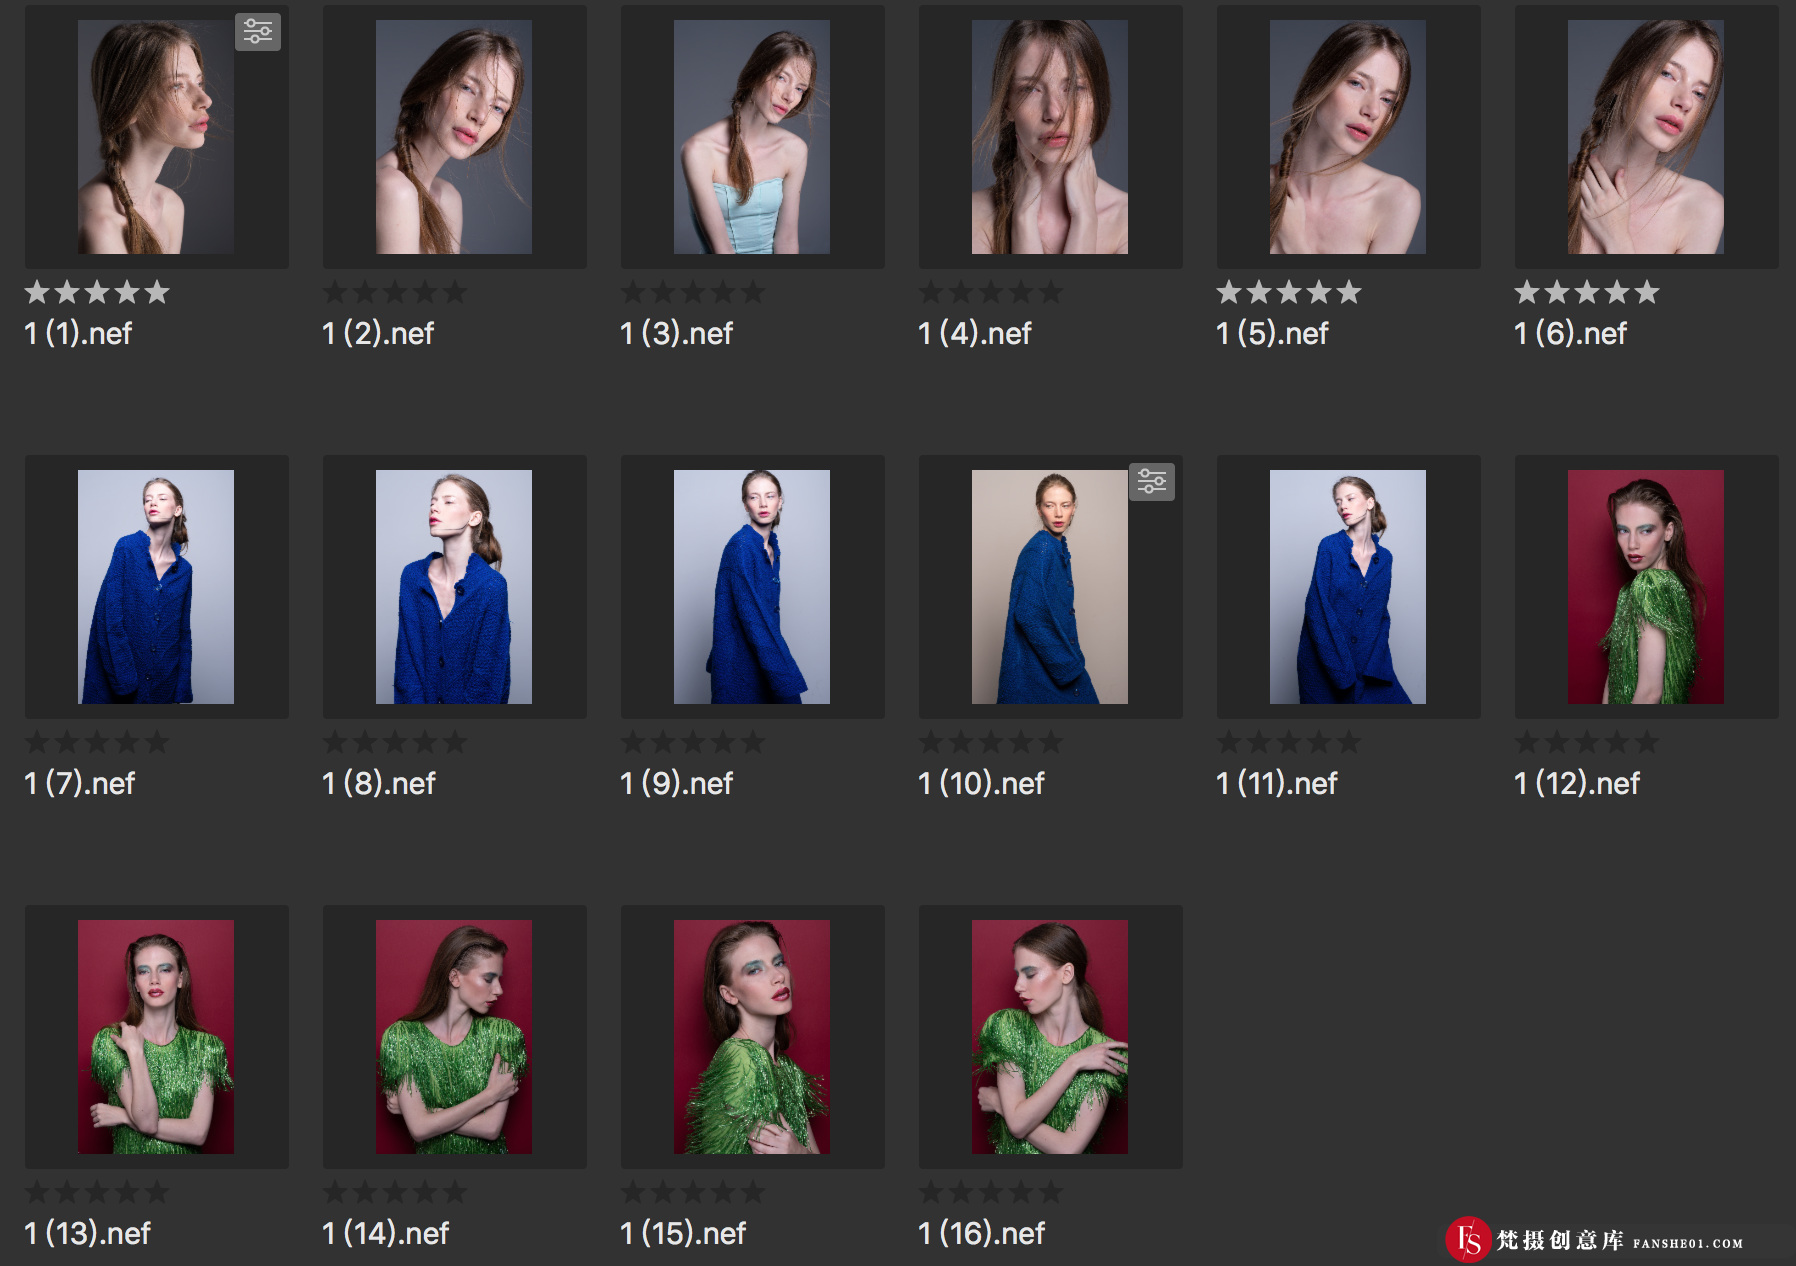Select thumbnail 1 (12).nef
This screenshot has height=1266, width=1796.
1646,587
